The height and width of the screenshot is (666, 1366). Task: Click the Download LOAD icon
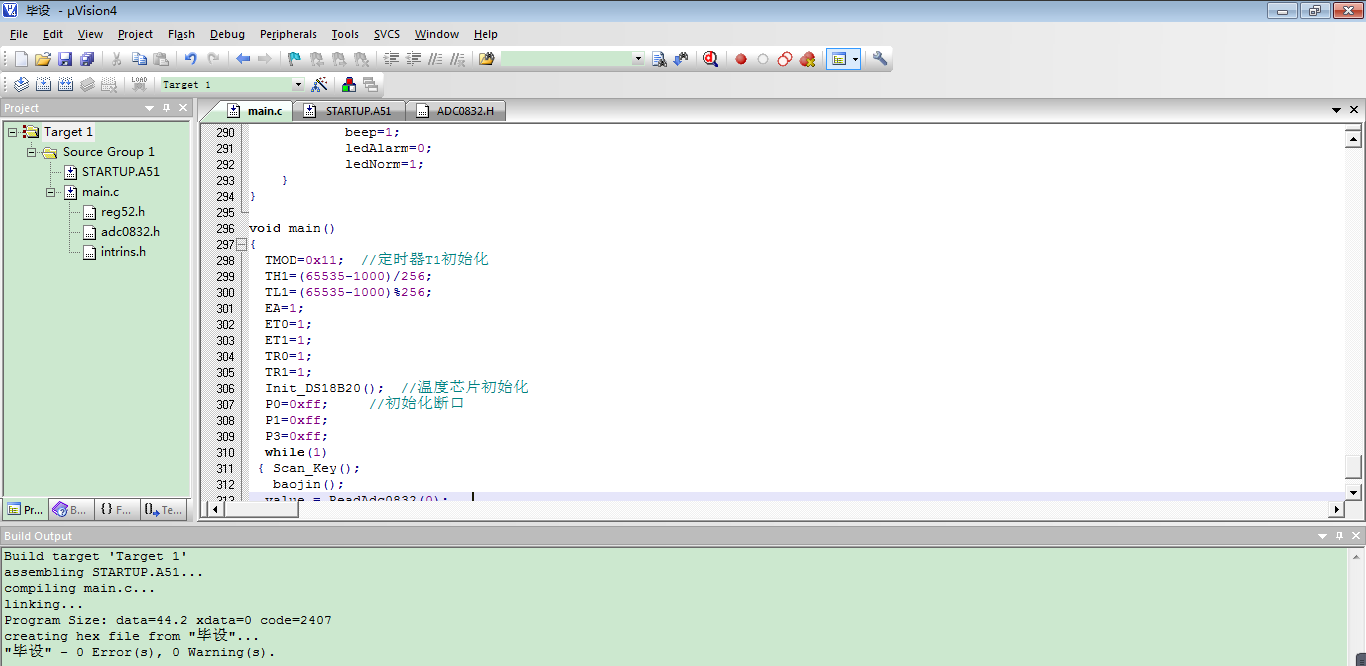pos(139,85)
